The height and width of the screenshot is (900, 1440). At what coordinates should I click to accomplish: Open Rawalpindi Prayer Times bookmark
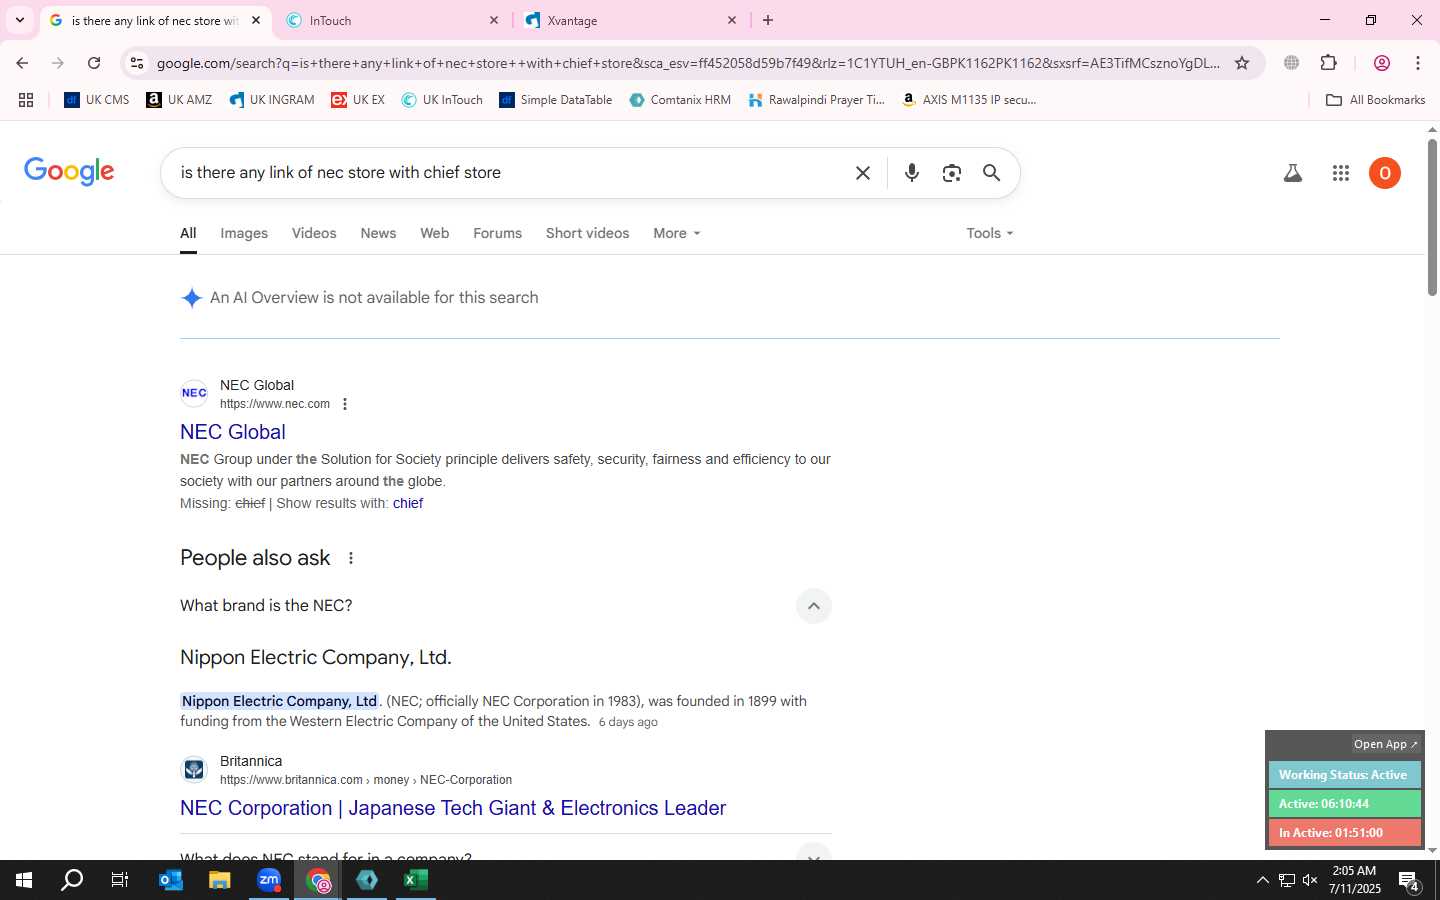coord(816,100)
